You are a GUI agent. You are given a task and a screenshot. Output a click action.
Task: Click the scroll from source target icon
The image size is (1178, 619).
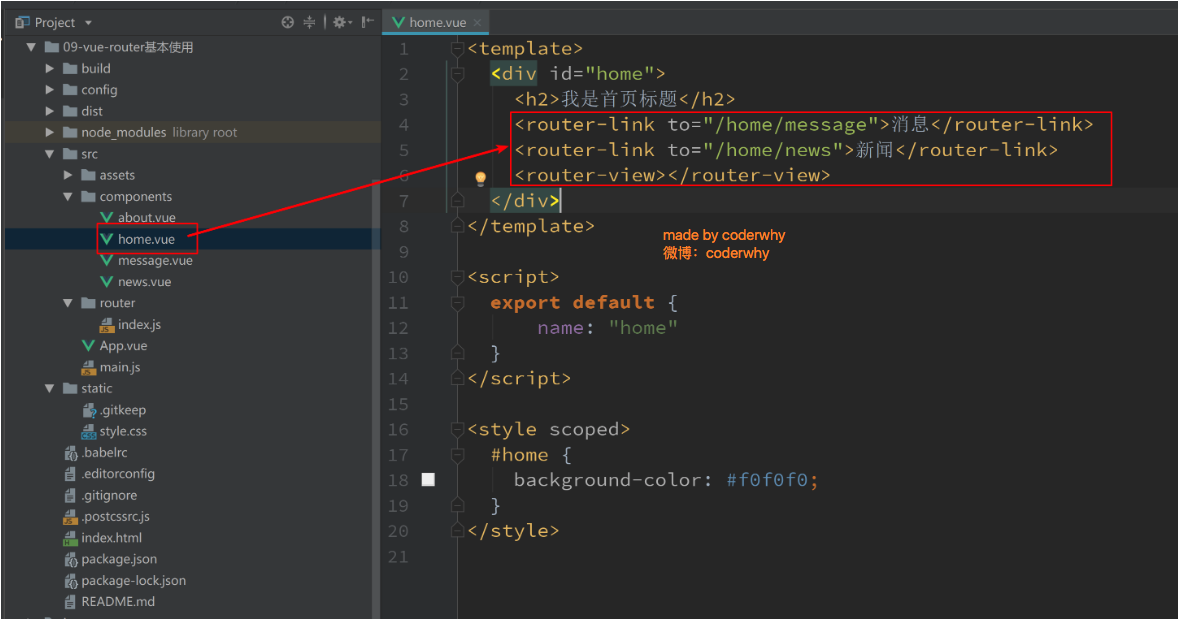(287, 23)
